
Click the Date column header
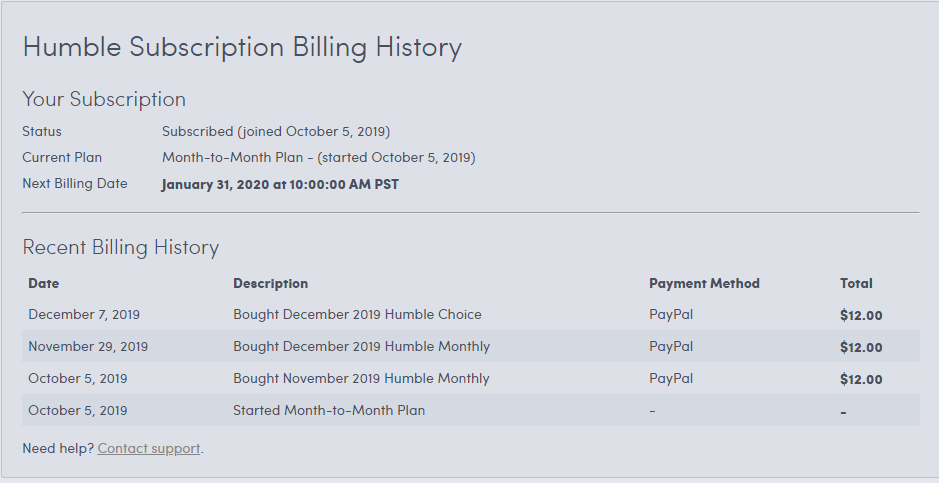(x=44, y=284)
